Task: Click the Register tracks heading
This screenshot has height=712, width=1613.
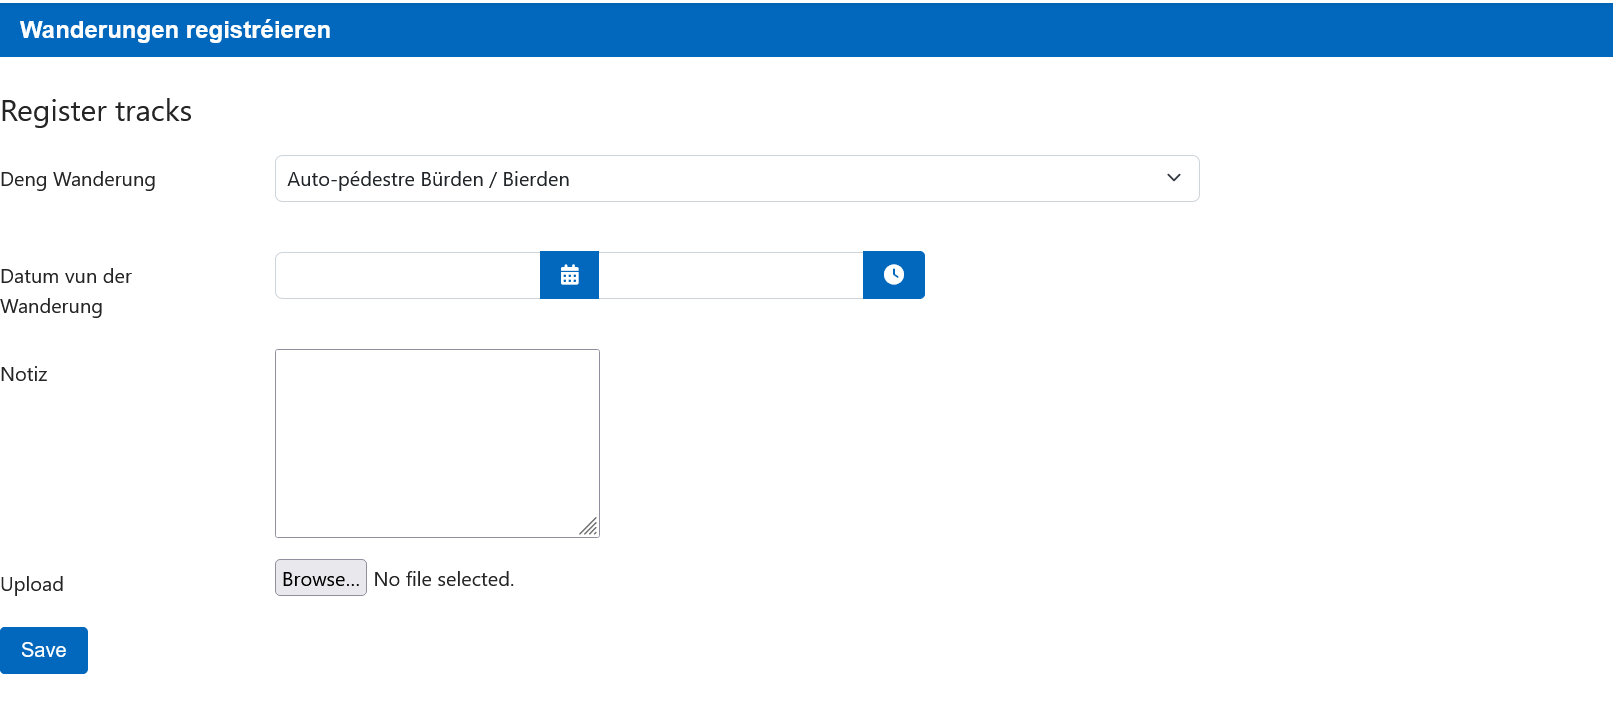Action: pyautogui.click(x=96, y=111)
